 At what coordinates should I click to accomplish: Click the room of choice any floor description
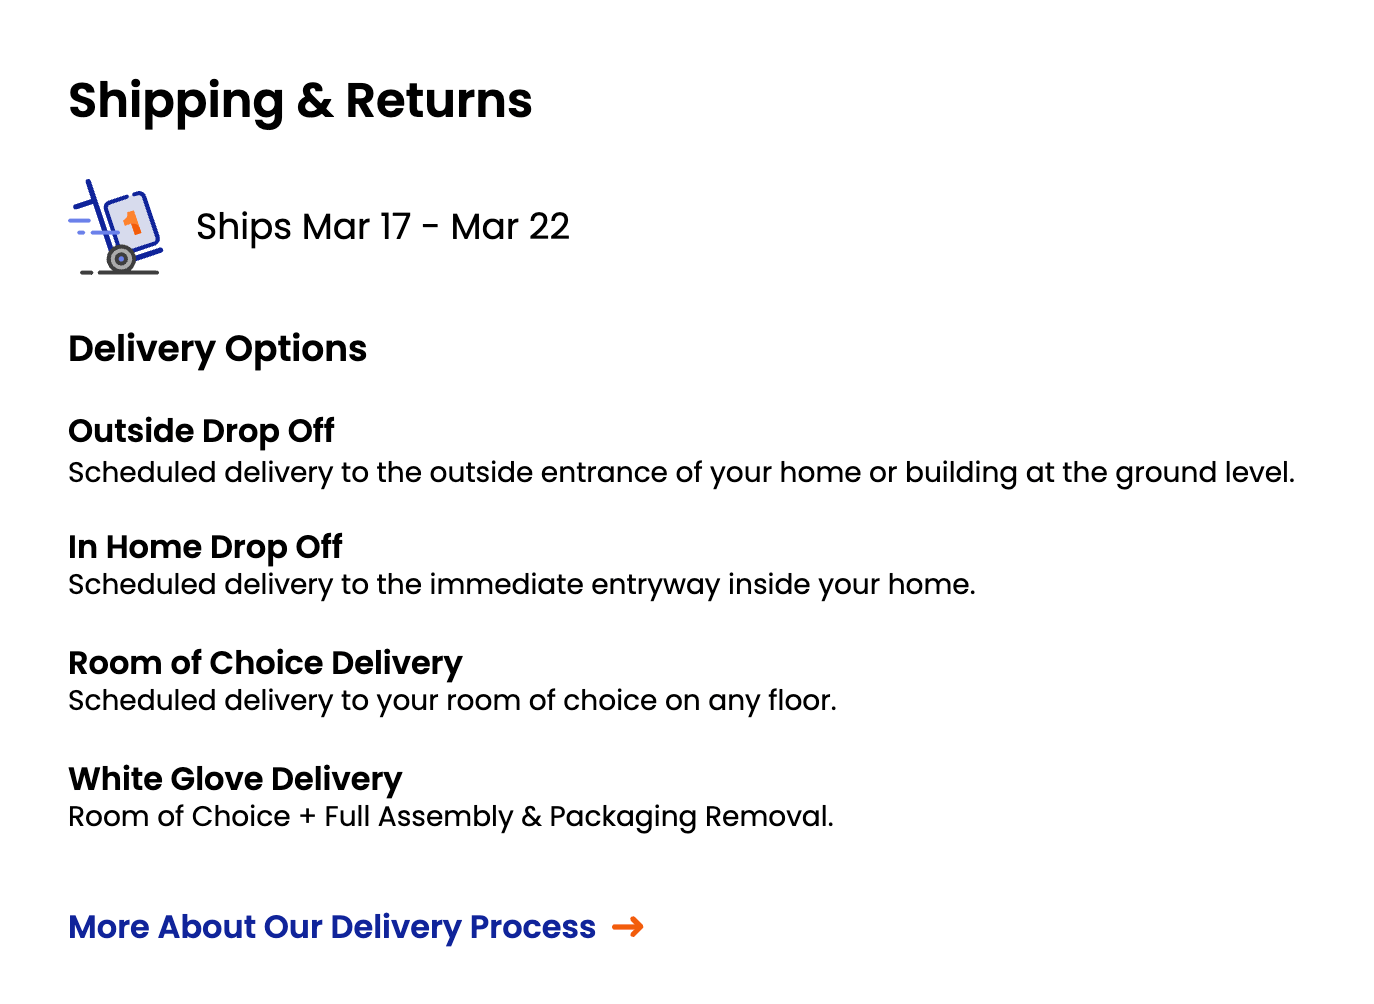click(452, 700)
